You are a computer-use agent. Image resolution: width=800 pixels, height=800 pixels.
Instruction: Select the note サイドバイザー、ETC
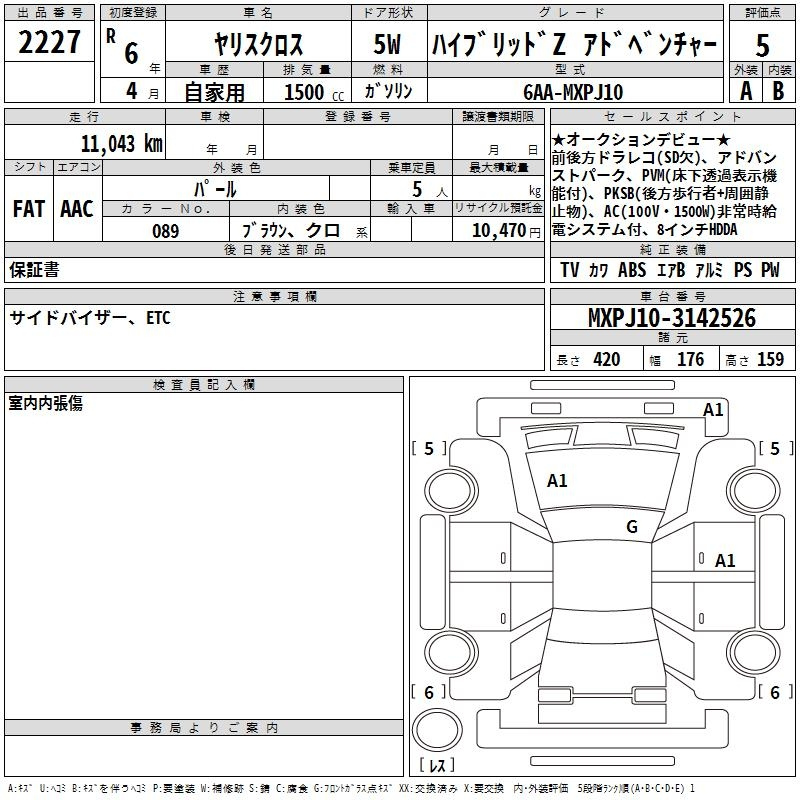point(90,318)
